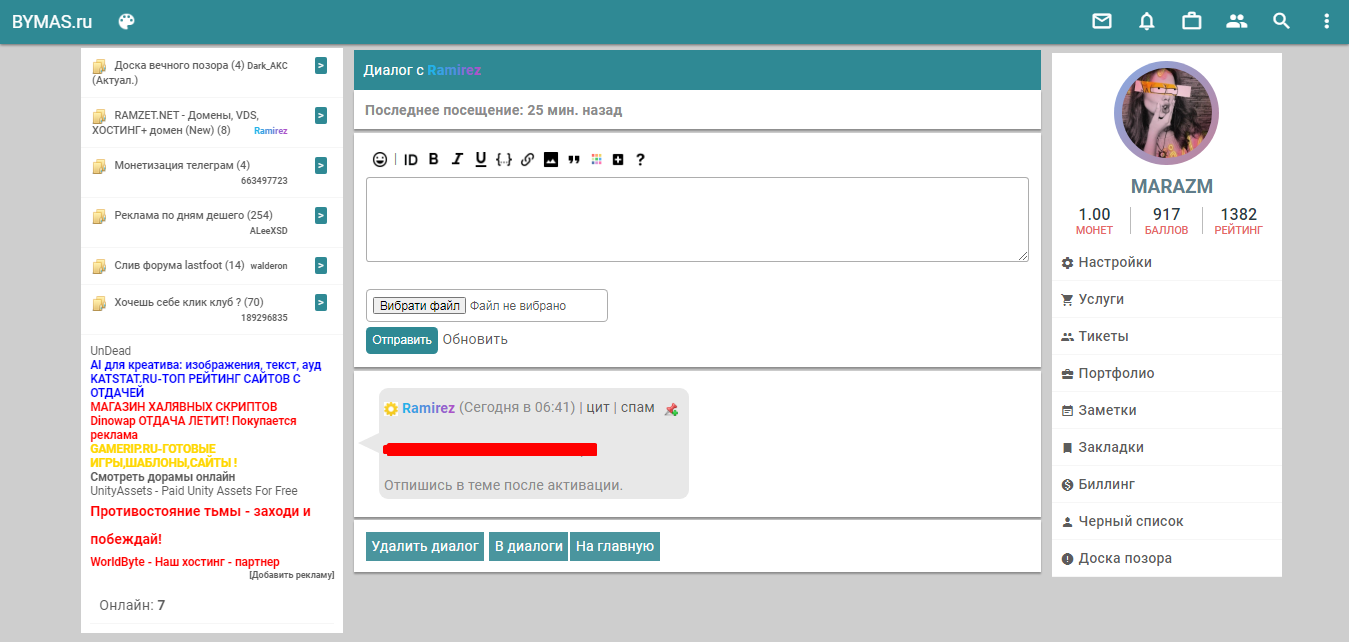Insert emoji with the smiley icon
Screen dimensions: 1349x642
pos(380,159)
